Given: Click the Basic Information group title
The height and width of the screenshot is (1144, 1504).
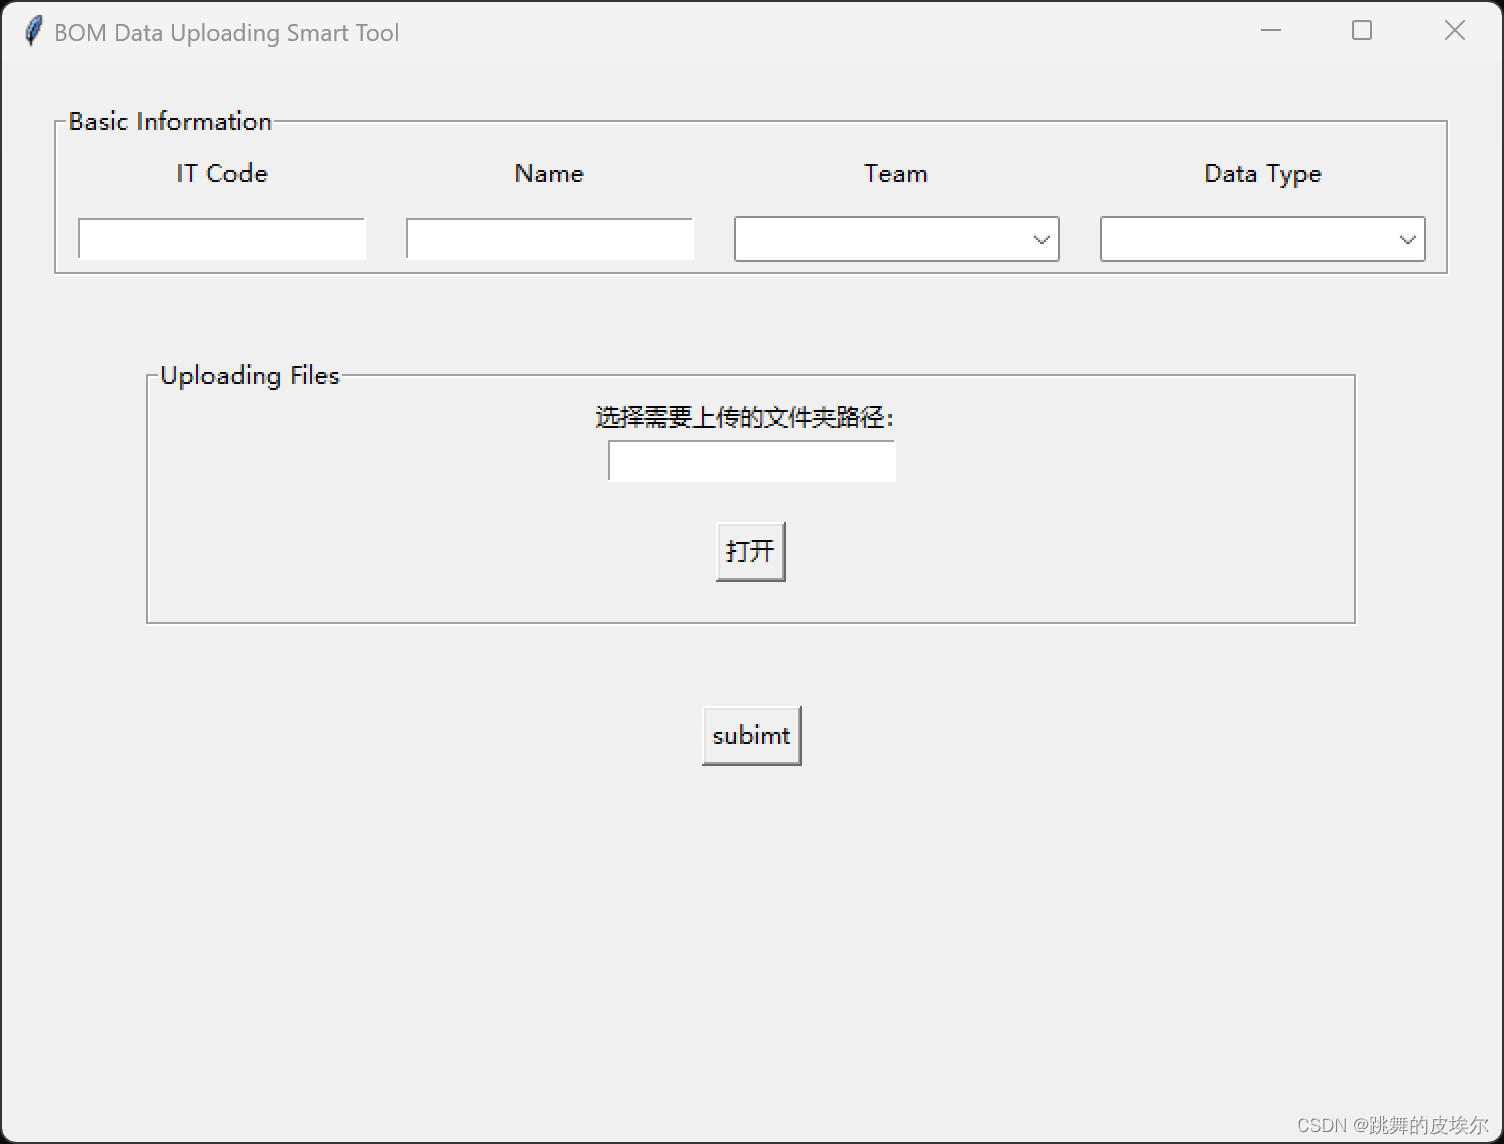Looking at the screenshot, I should [170, 121].
